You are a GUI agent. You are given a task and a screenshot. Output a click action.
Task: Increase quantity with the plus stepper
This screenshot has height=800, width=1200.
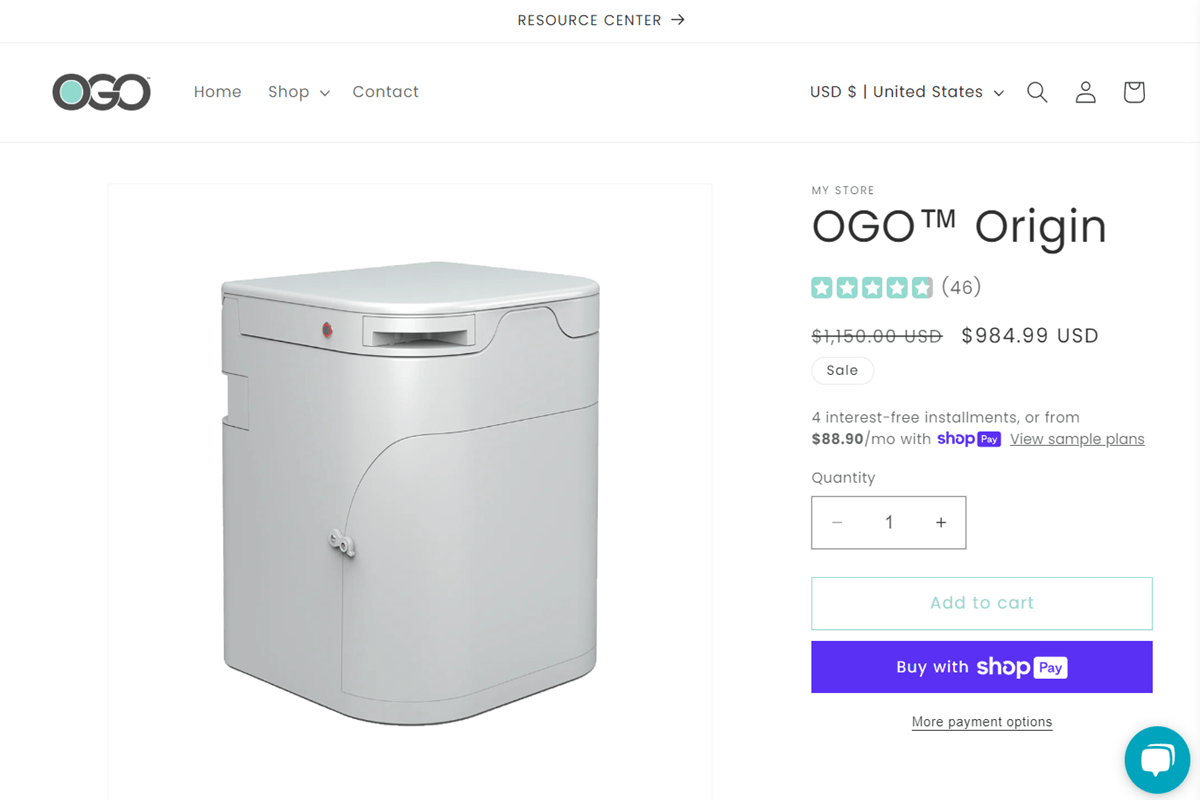(x=940, y=522)
